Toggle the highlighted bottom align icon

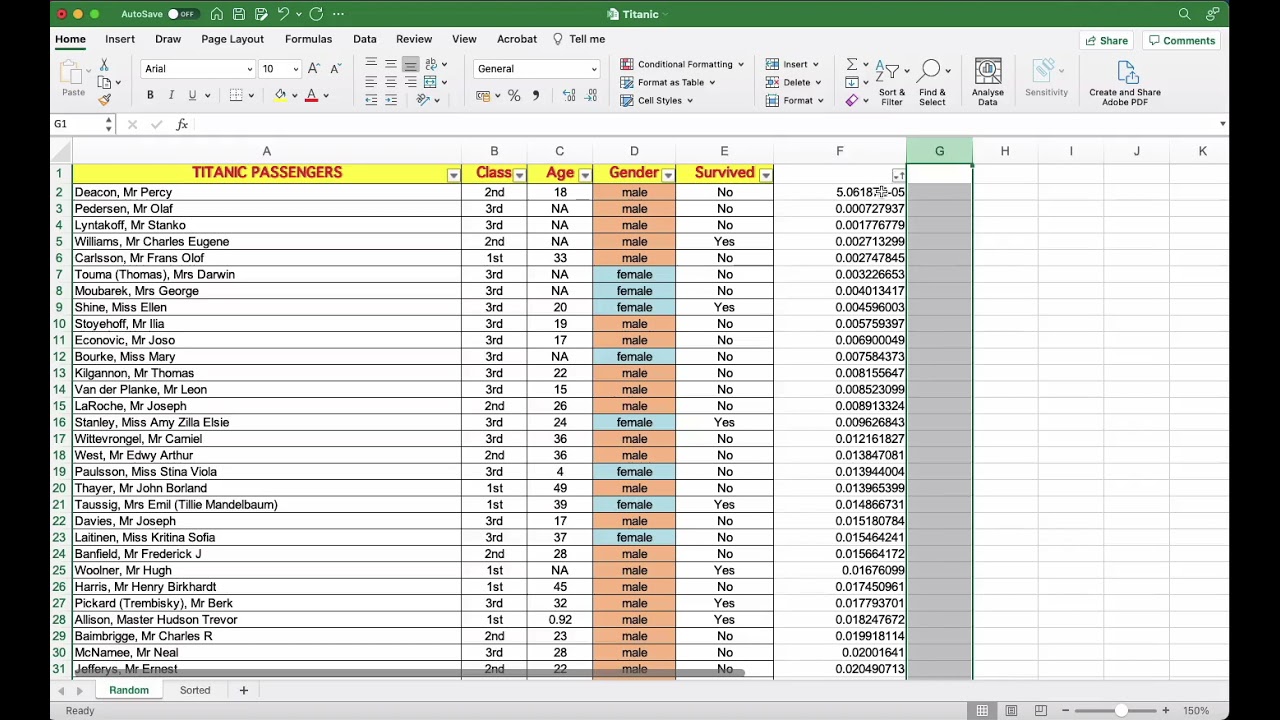click(x=411, y=64)
